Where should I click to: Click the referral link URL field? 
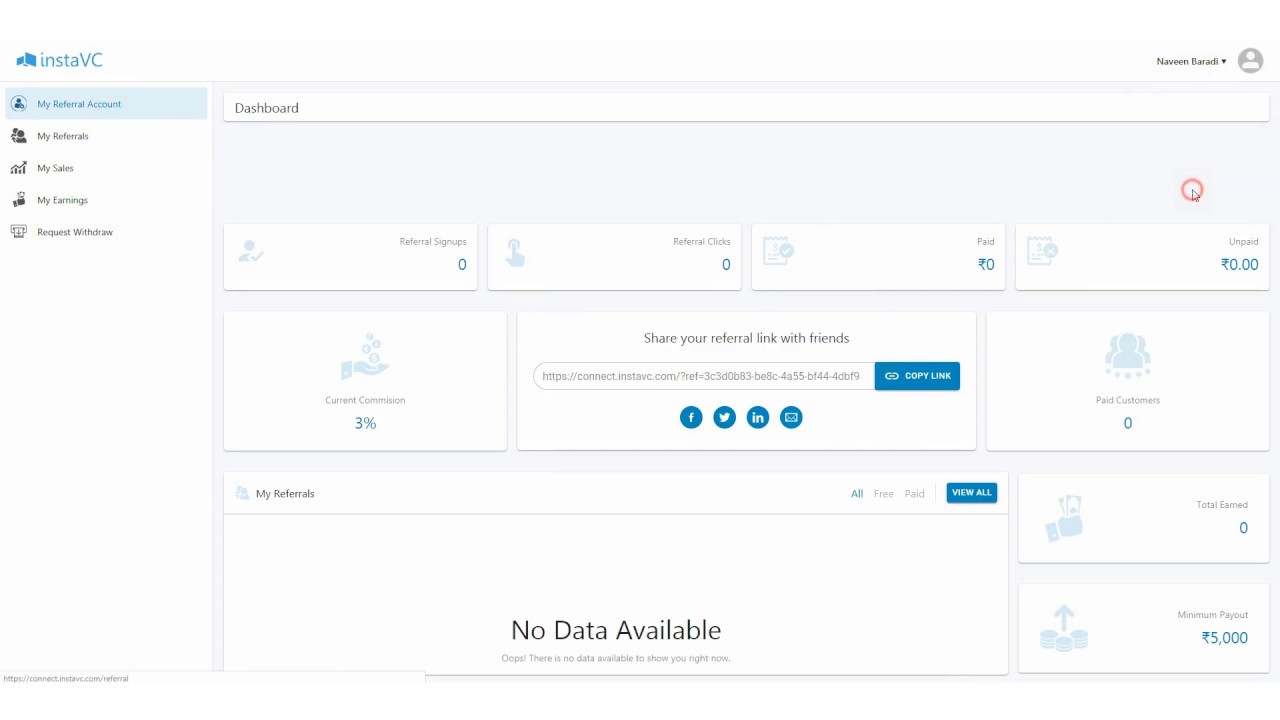click(704, 376)
